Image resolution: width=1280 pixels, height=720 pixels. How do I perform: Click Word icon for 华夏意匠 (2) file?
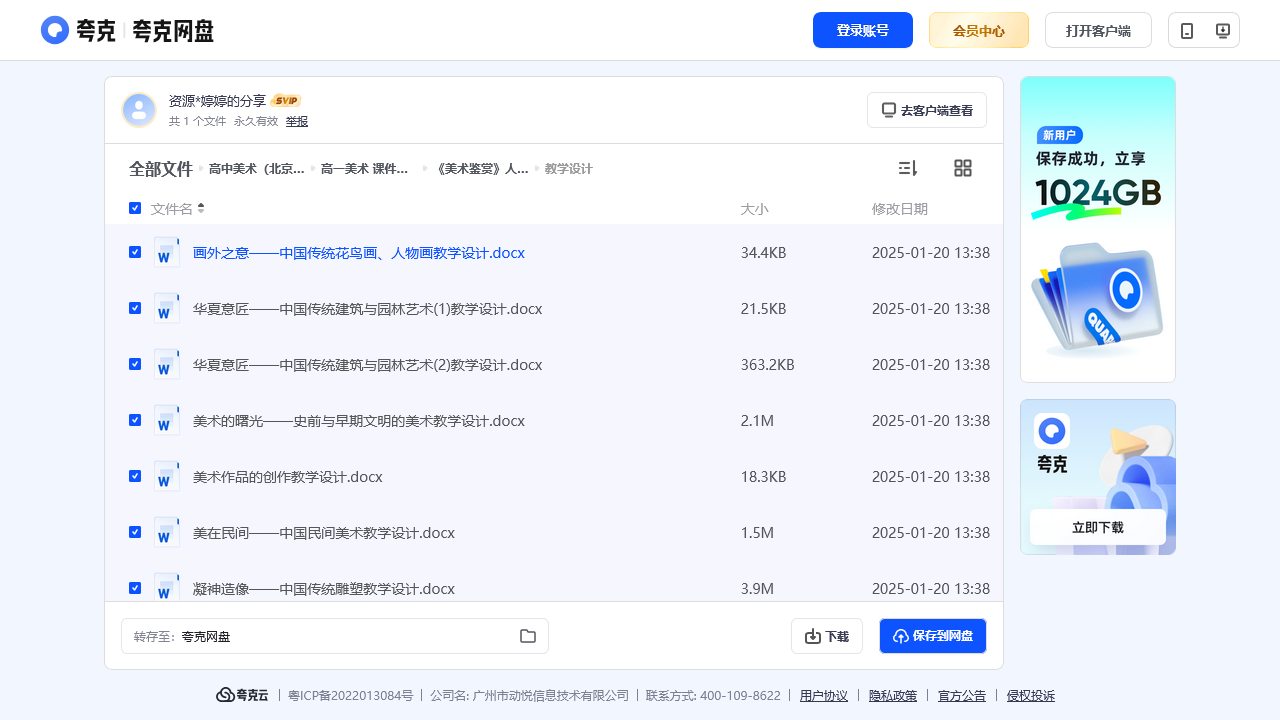click(x=167, y=364)
